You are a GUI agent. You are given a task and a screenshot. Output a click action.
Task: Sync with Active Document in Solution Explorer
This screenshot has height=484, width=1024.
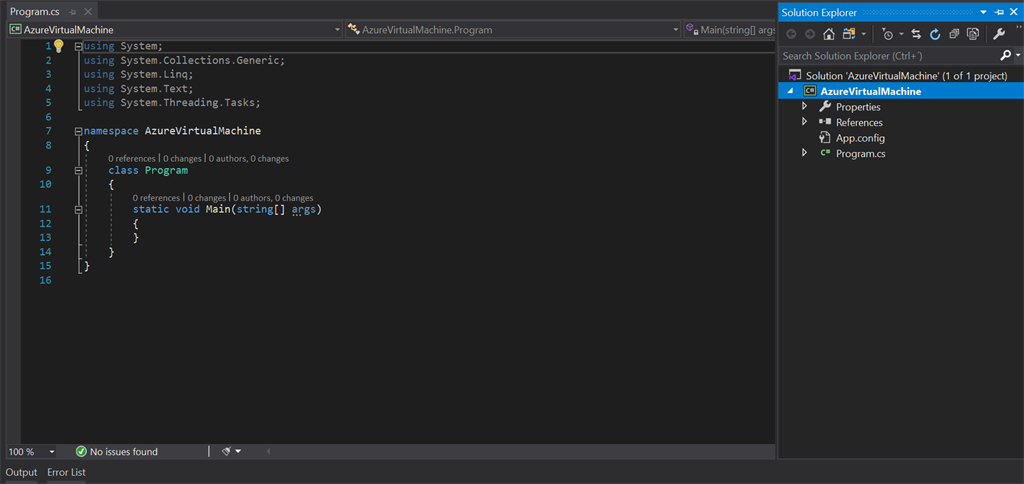[x=916, y=34]
